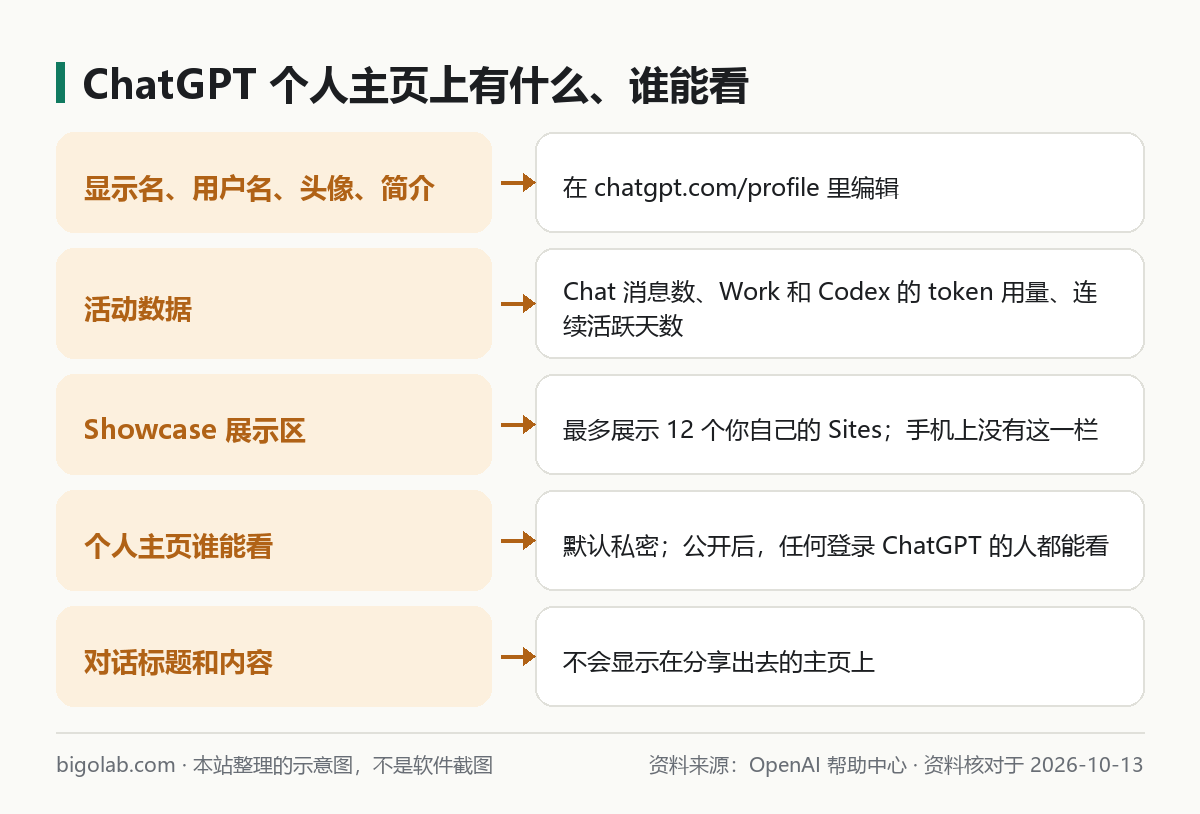The image size is (1200, 814).
Task: Click the source line "资料来源：OpenAI 帮助中心"
Action: [777, 766]
